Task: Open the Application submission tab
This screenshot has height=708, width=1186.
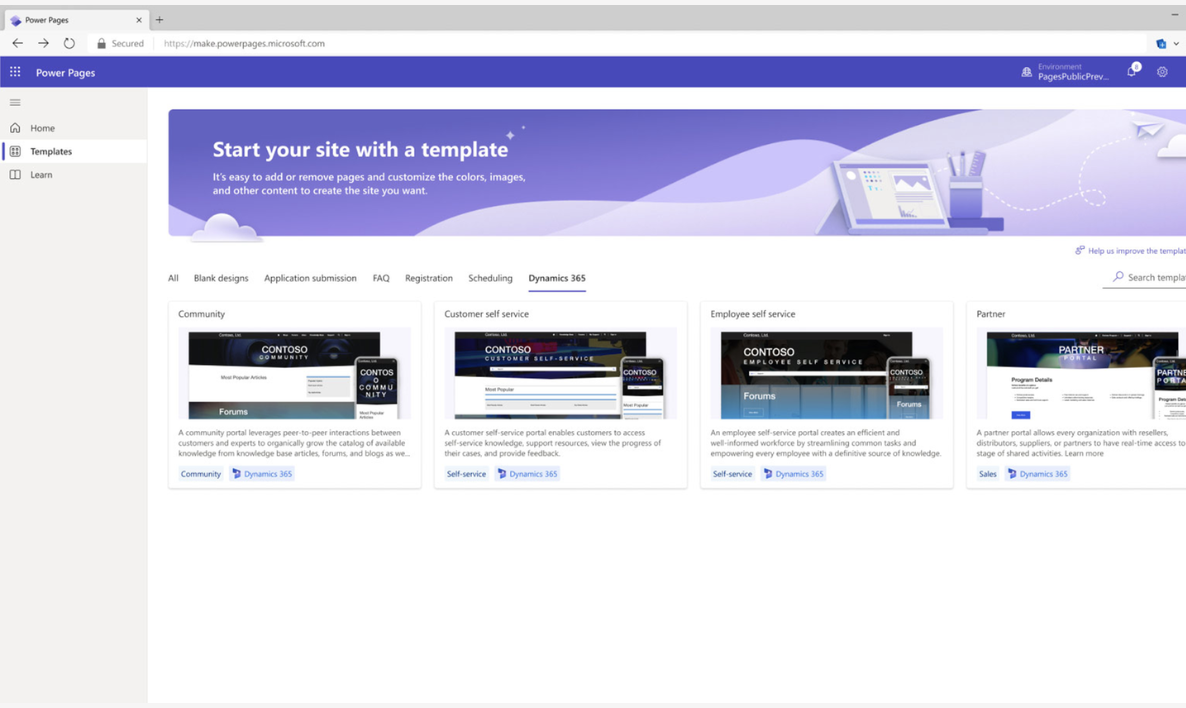Action: [x=310, y=278]
